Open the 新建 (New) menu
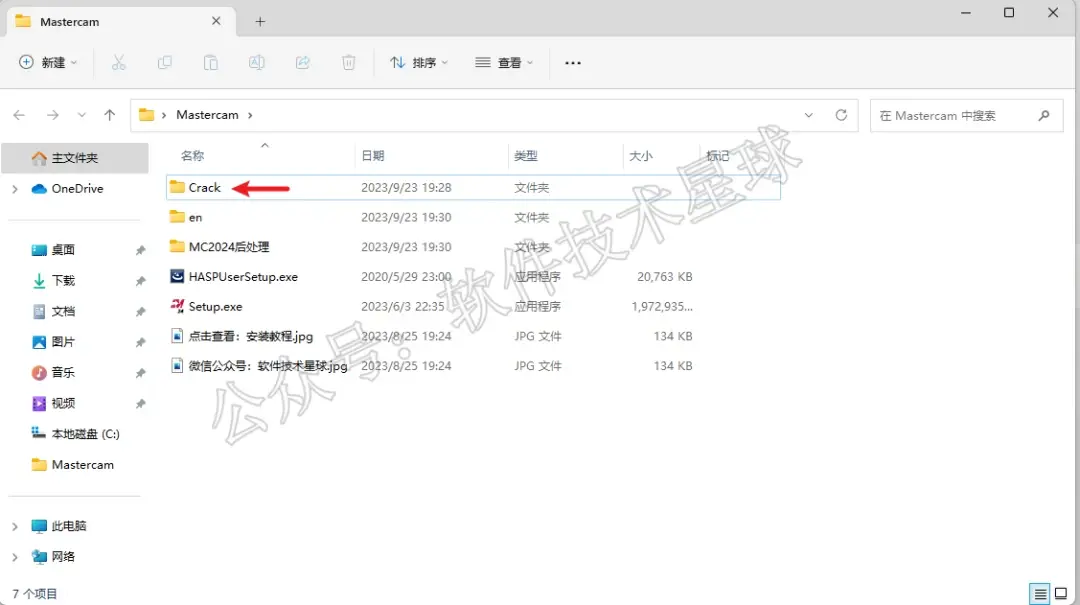Viewport: 1080px width, 605px height. 48,63
